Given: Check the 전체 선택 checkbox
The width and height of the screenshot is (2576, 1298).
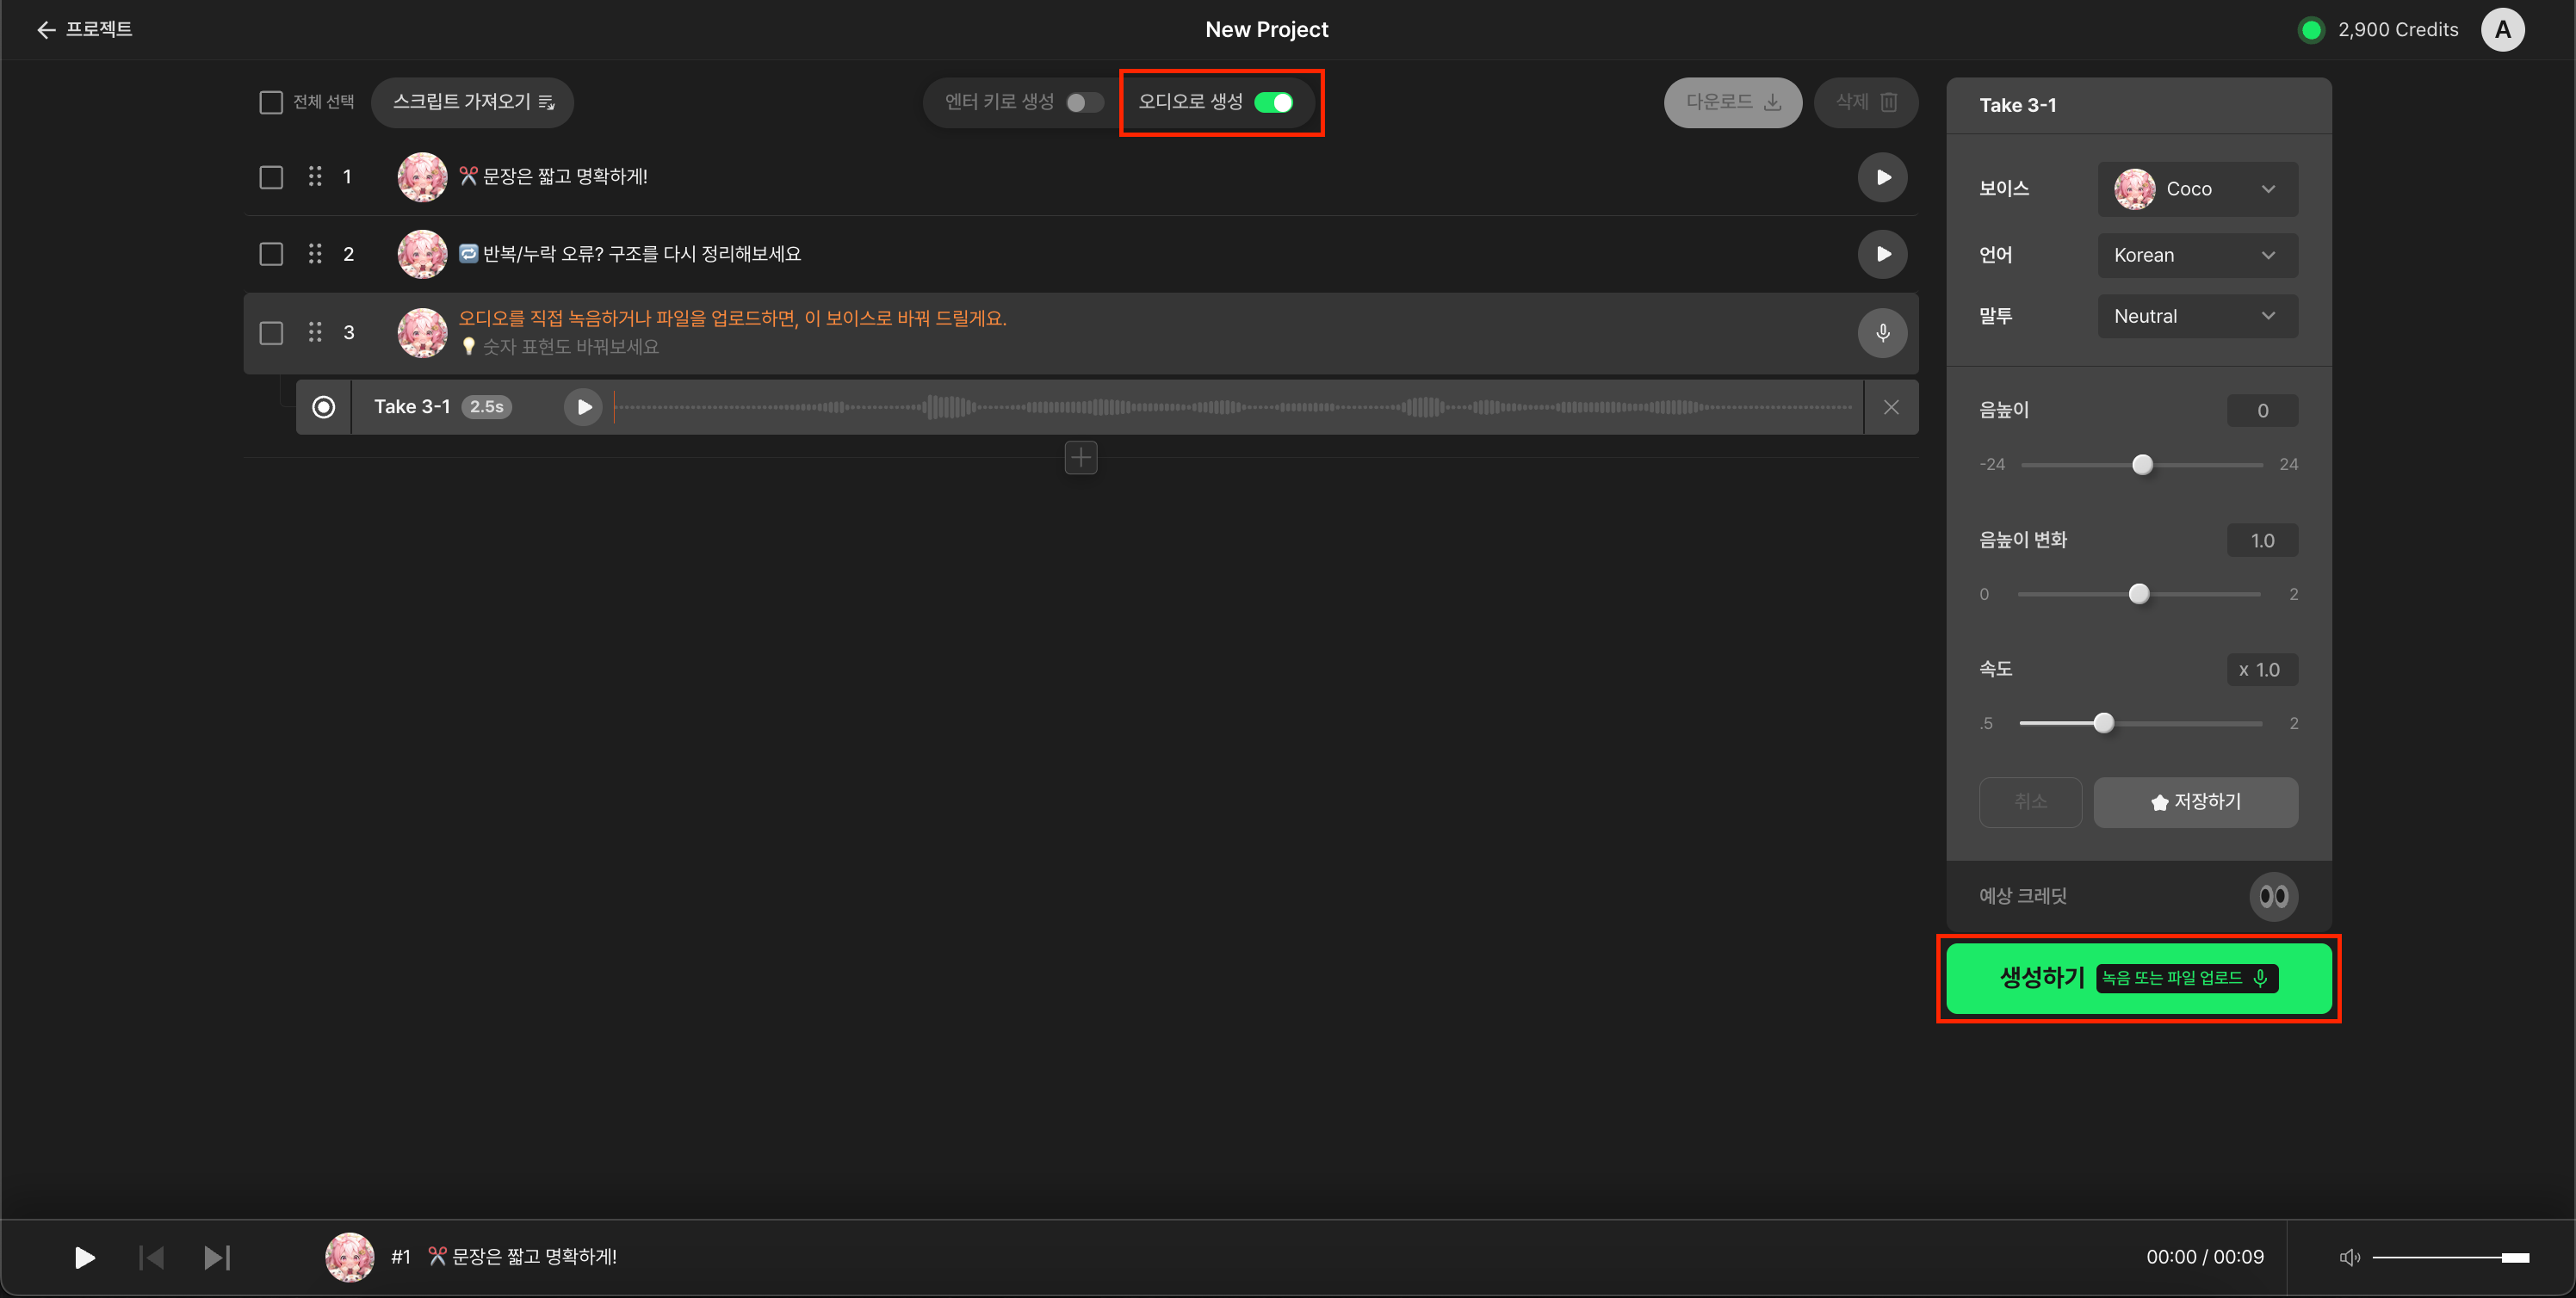Looking at the screenshot, I should 271,102.
